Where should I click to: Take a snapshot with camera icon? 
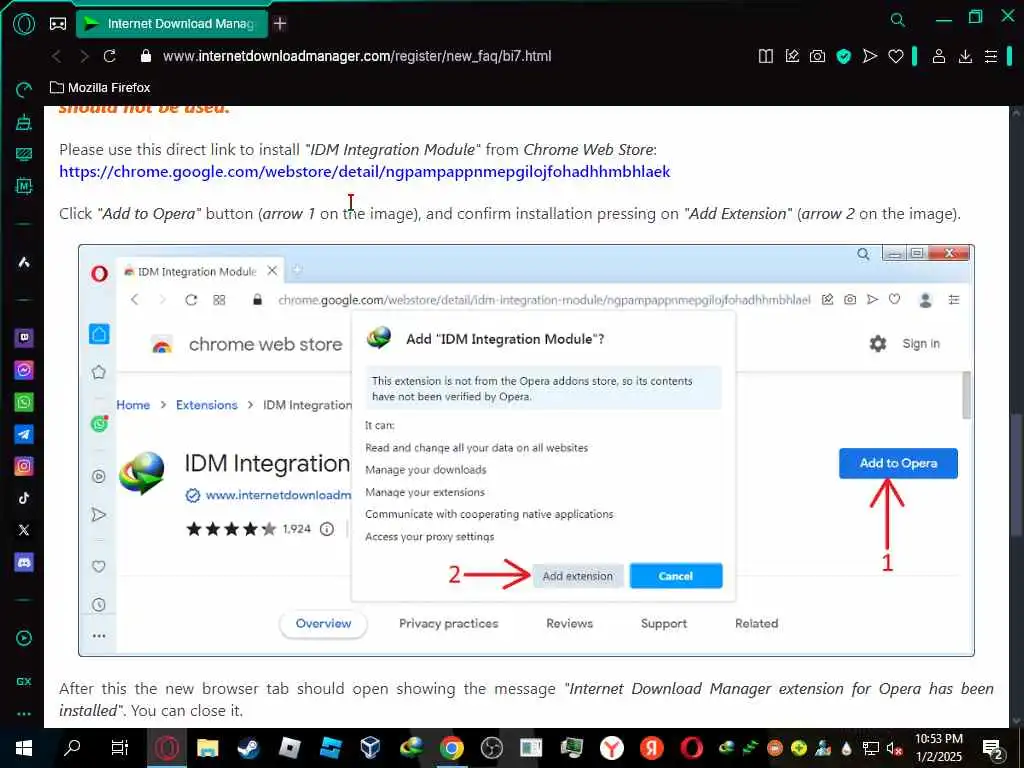click(x=817, y=56)
